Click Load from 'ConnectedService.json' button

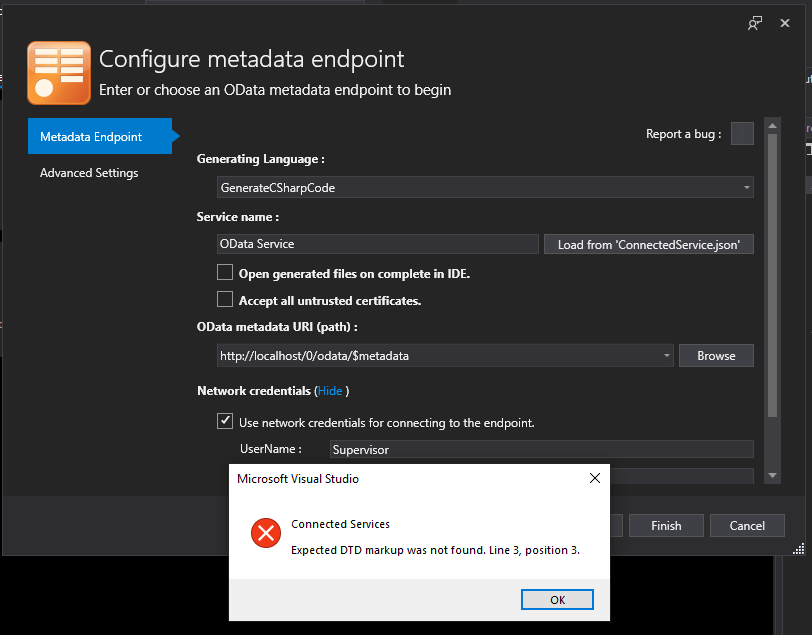649,244
